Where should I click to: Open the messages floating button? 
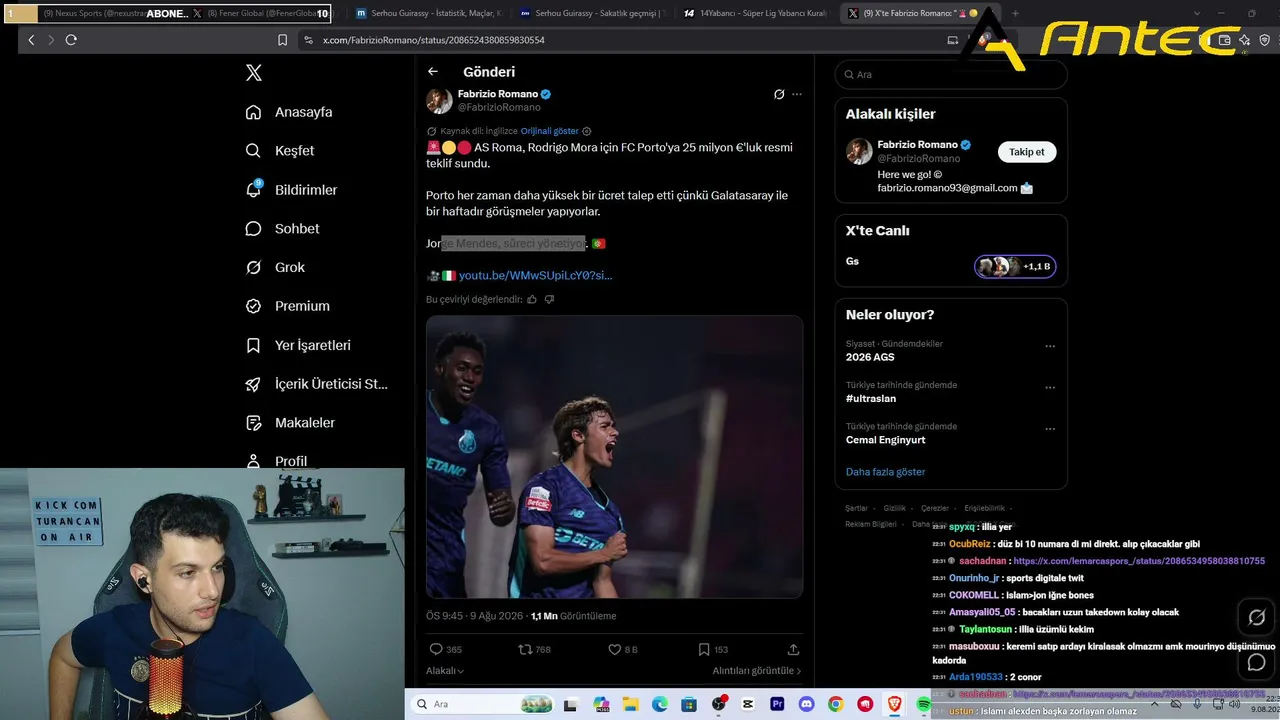tap(1257, 662)
